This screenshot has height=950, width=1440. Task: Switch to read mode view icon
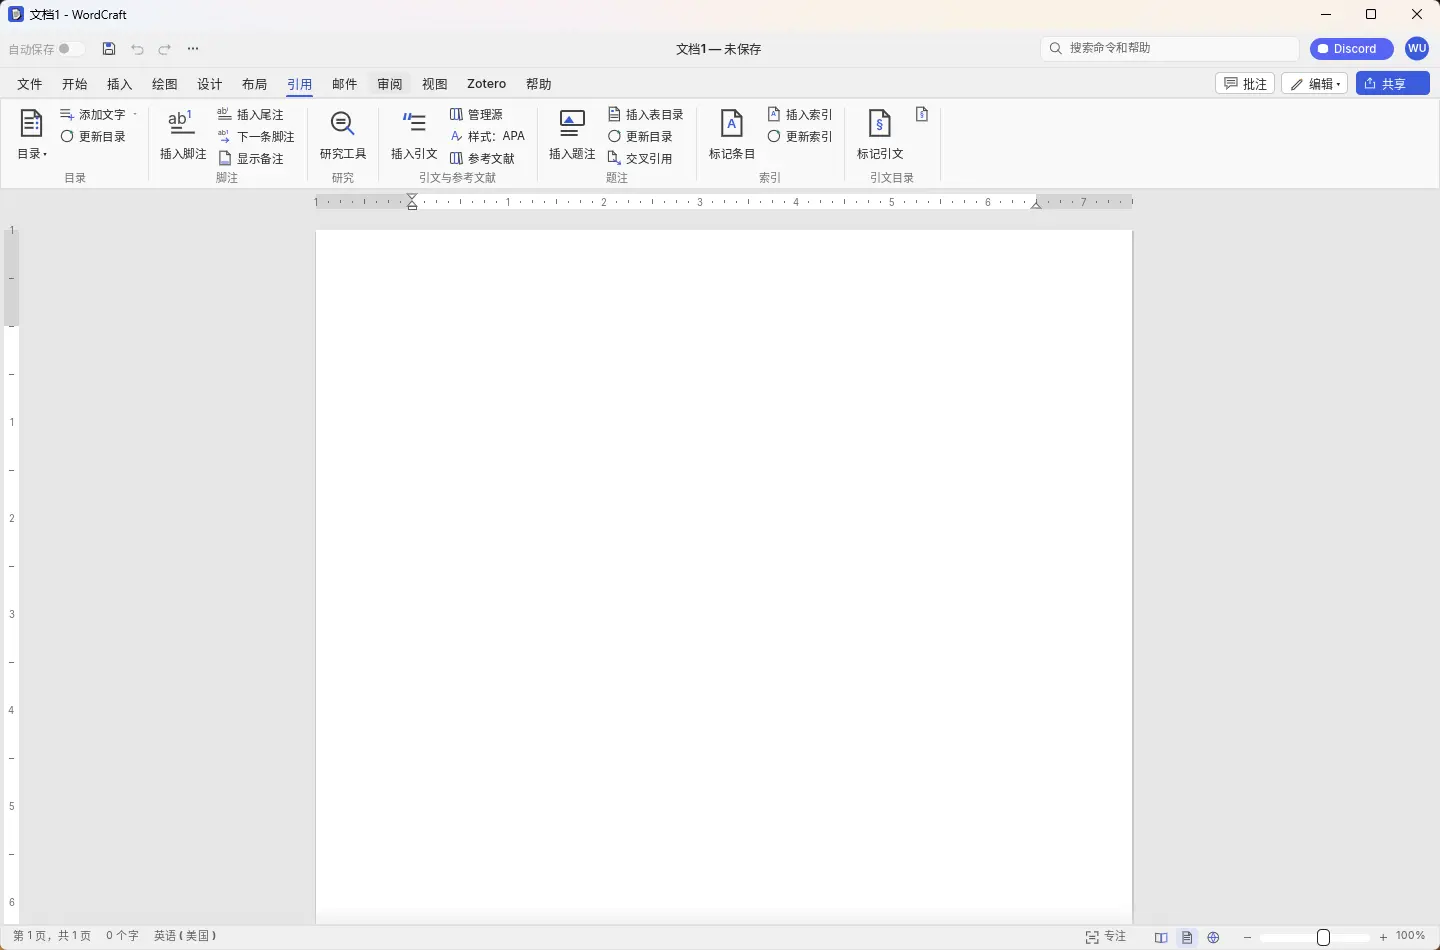[1161, 937]
